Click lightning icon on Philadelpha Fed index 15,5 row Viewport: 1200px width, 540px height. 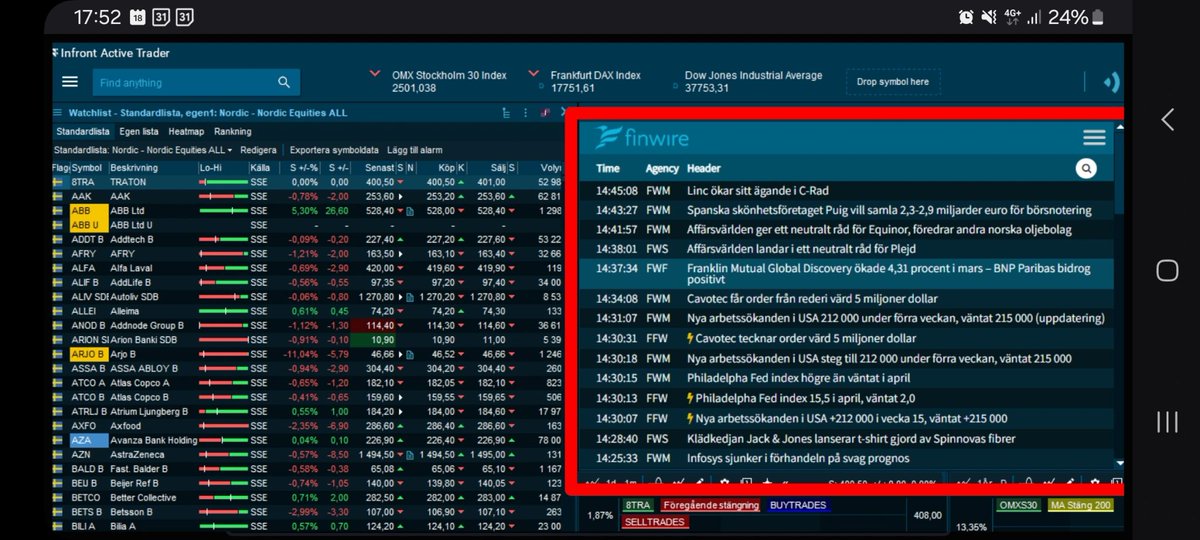click(x=692, y=398)
